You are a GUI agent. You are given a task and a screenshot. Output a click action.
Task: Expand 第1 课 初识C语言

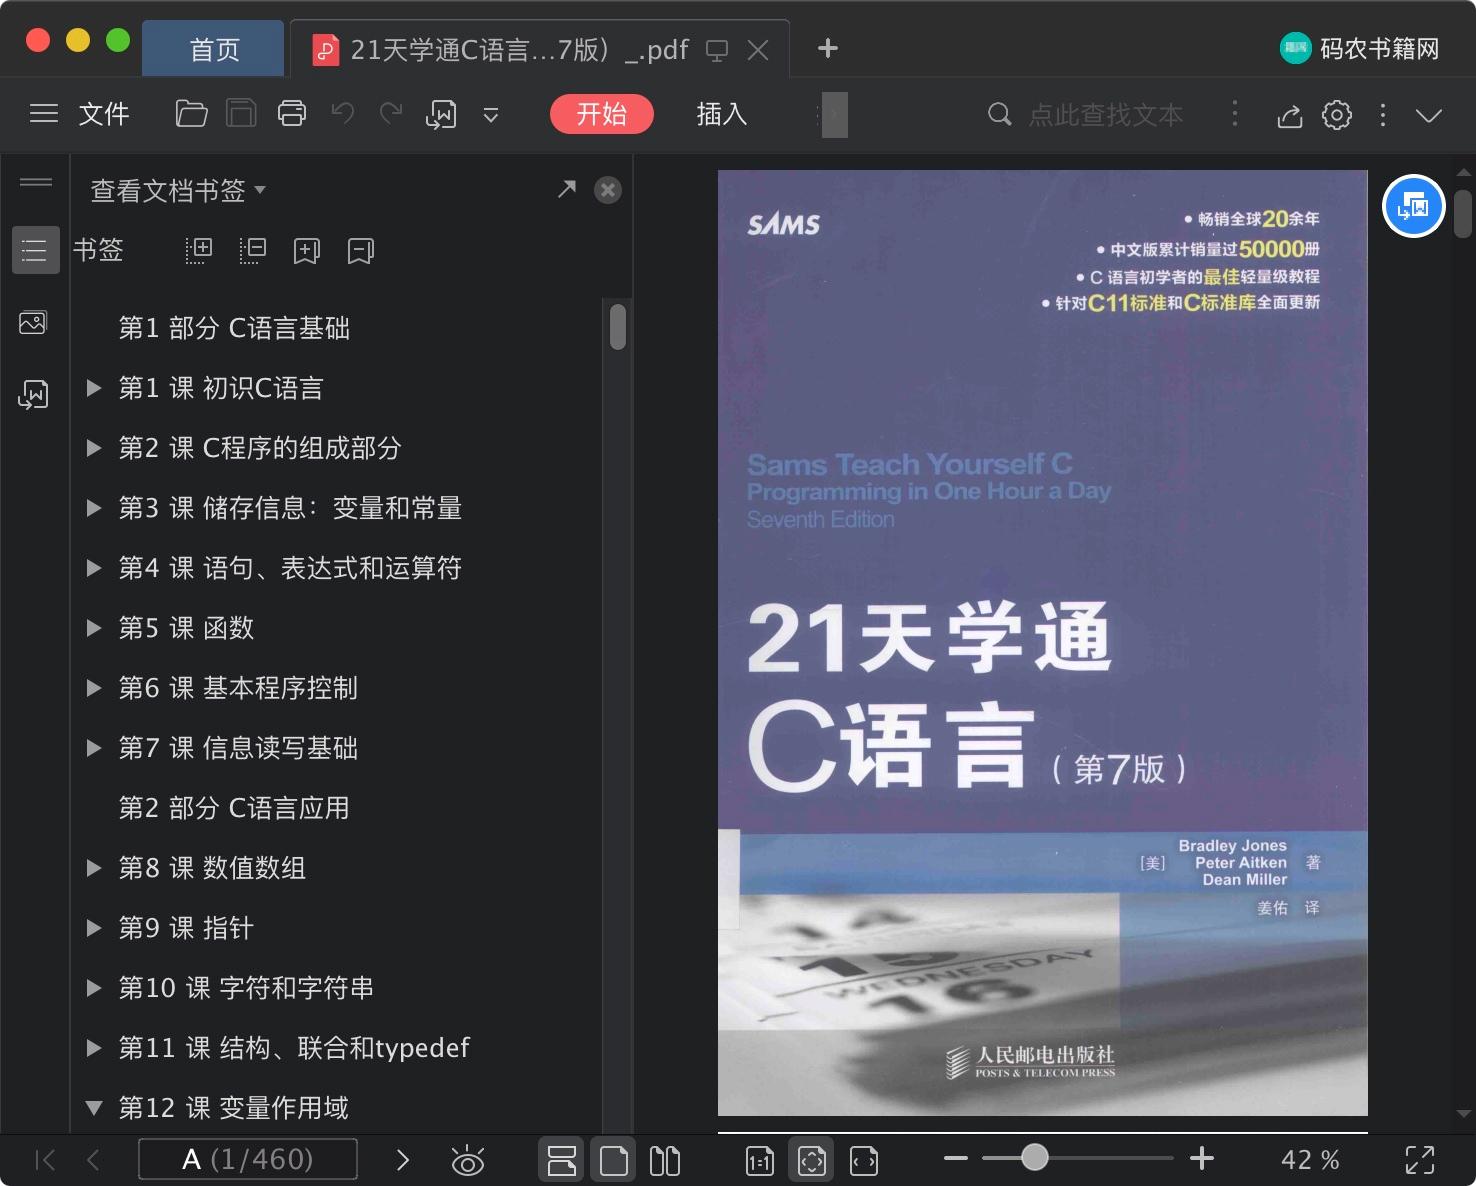(x=94, y=388)
